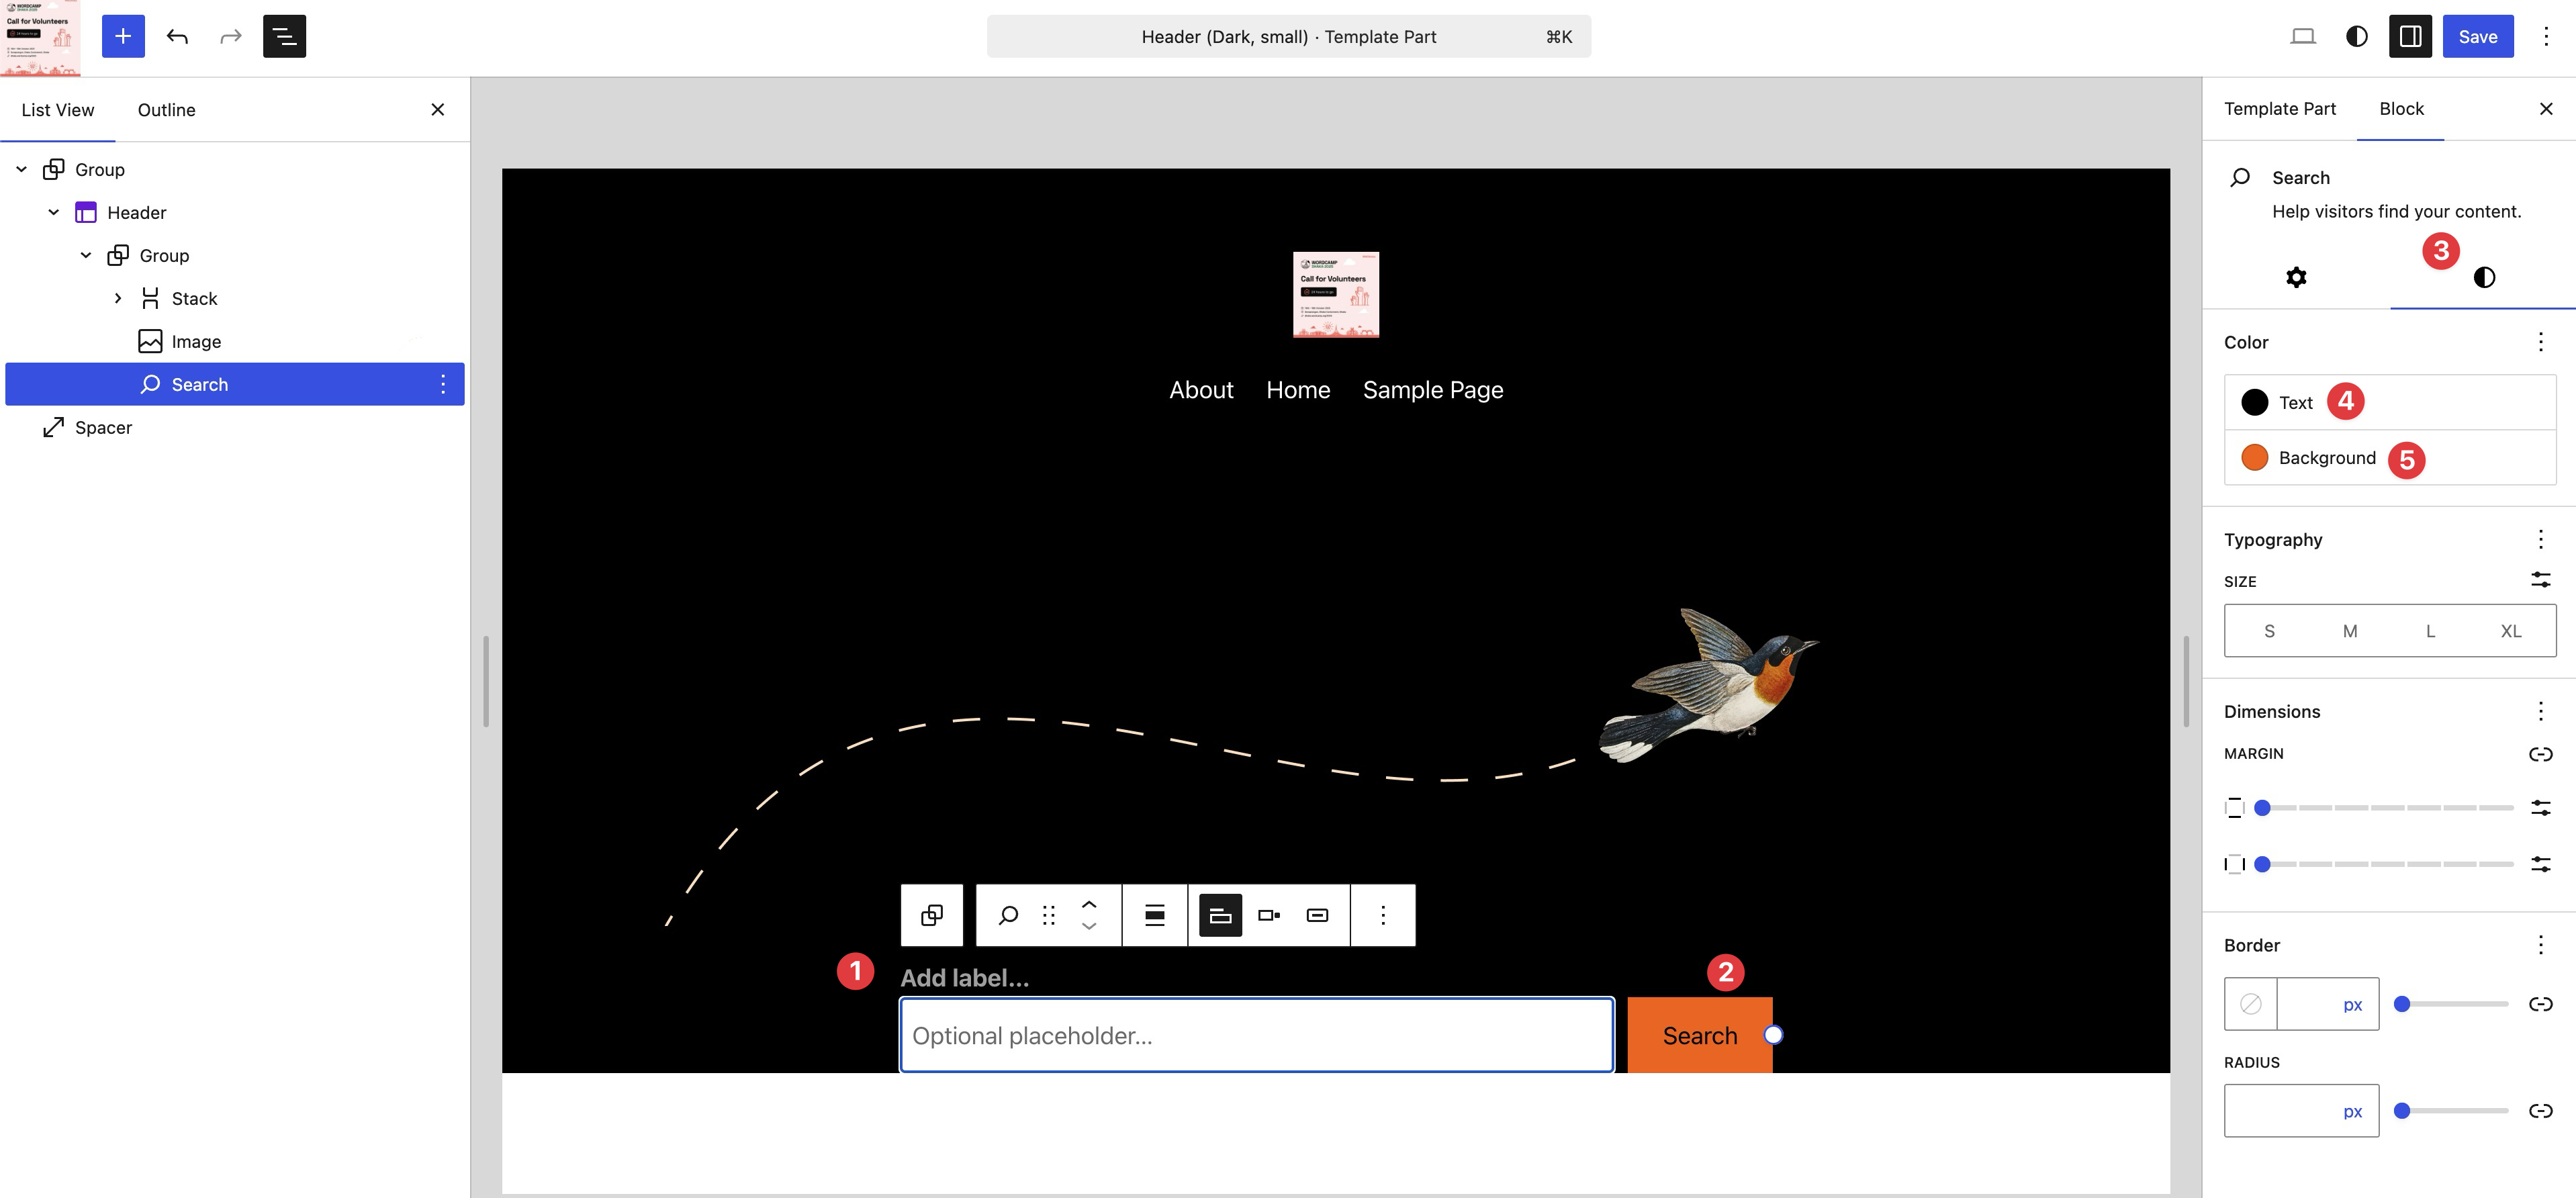Viewport: 2576px width, 1198px height.
Task: Open the Styles half-circle icon in top bar
Action: (x=2356, y=36)
